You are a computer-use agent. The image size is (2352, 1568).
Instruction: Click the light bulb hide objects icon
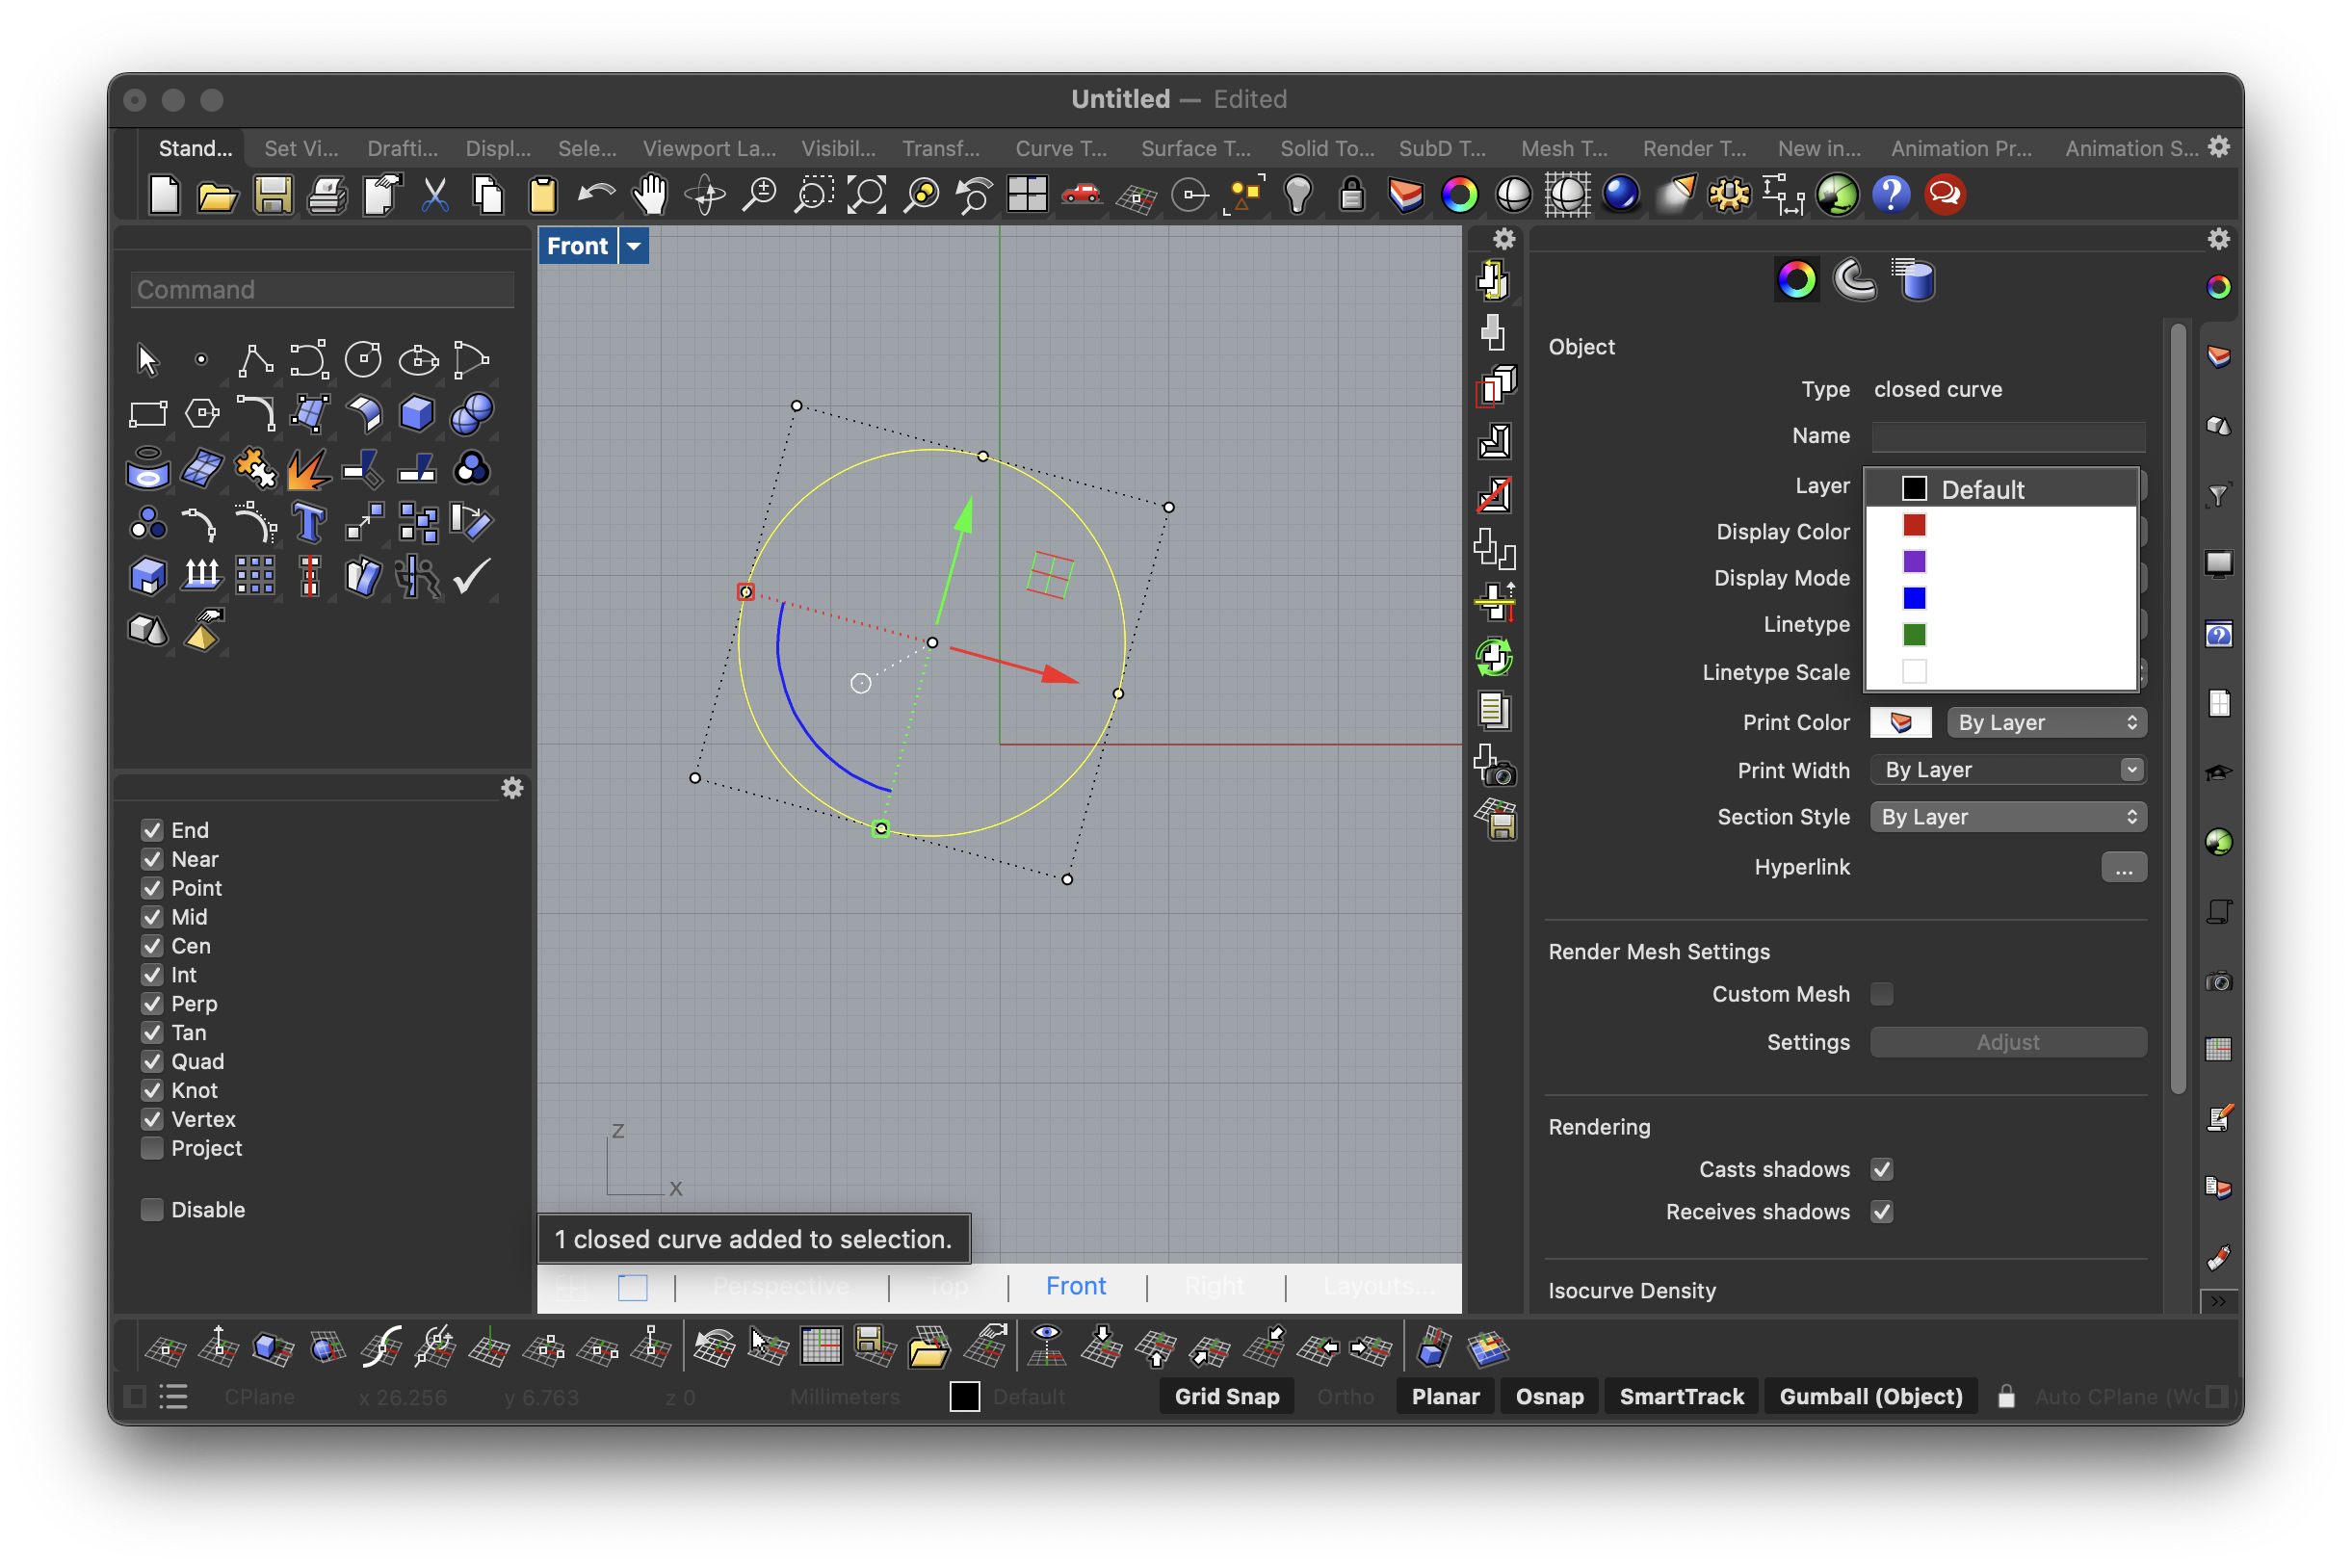1298,195
